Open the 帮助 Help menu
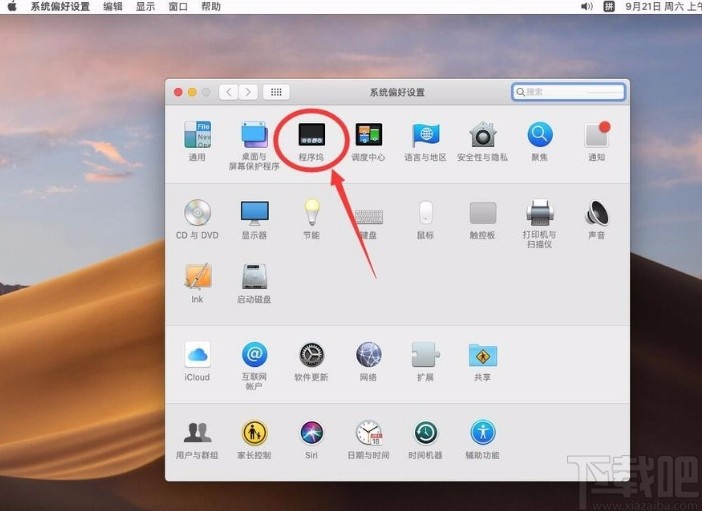The width and height of the screenshot is (702, 511). point(210,6)
